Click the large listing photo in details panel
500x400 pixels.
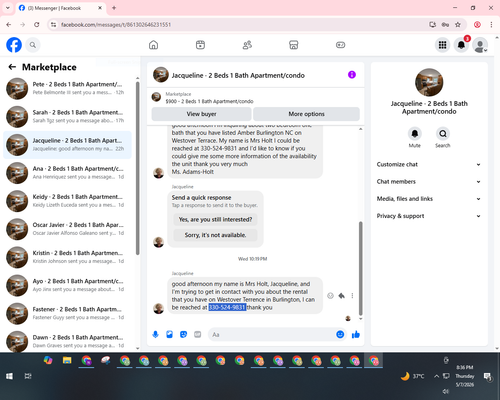[429, 82]
